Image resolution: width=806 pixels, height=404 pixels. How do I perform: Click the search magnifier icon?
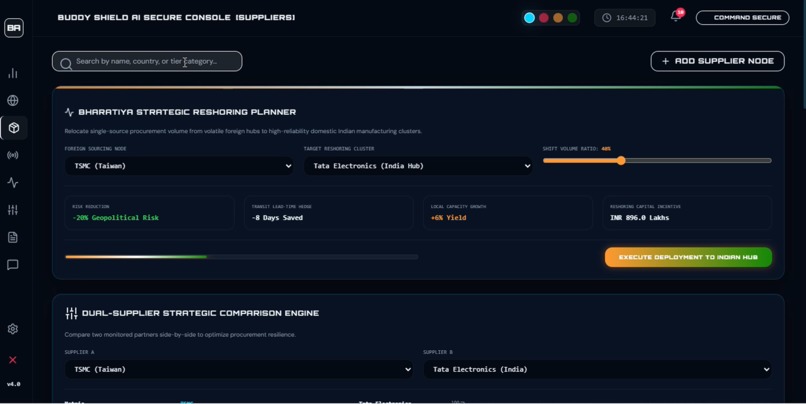(66, 64)
